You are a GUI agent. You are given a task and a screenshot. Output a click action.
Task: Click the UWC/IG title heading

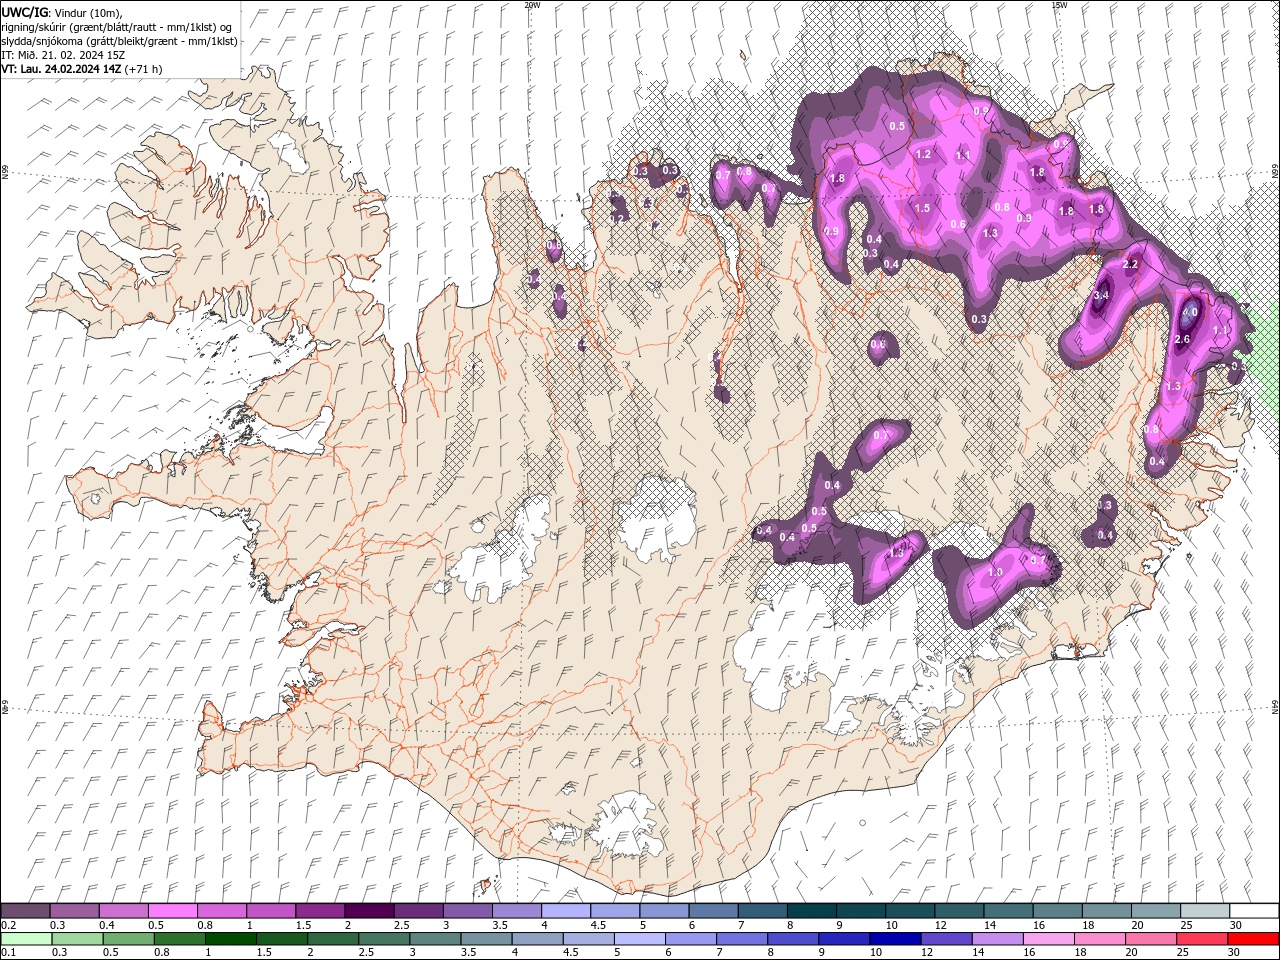point(24,12)
